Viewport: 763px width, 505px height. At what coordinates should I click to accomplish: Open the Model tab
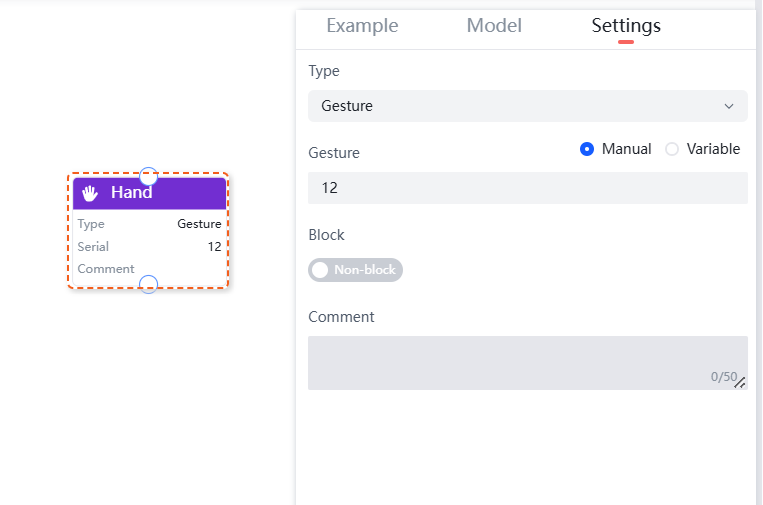click(x=494, y=26)
